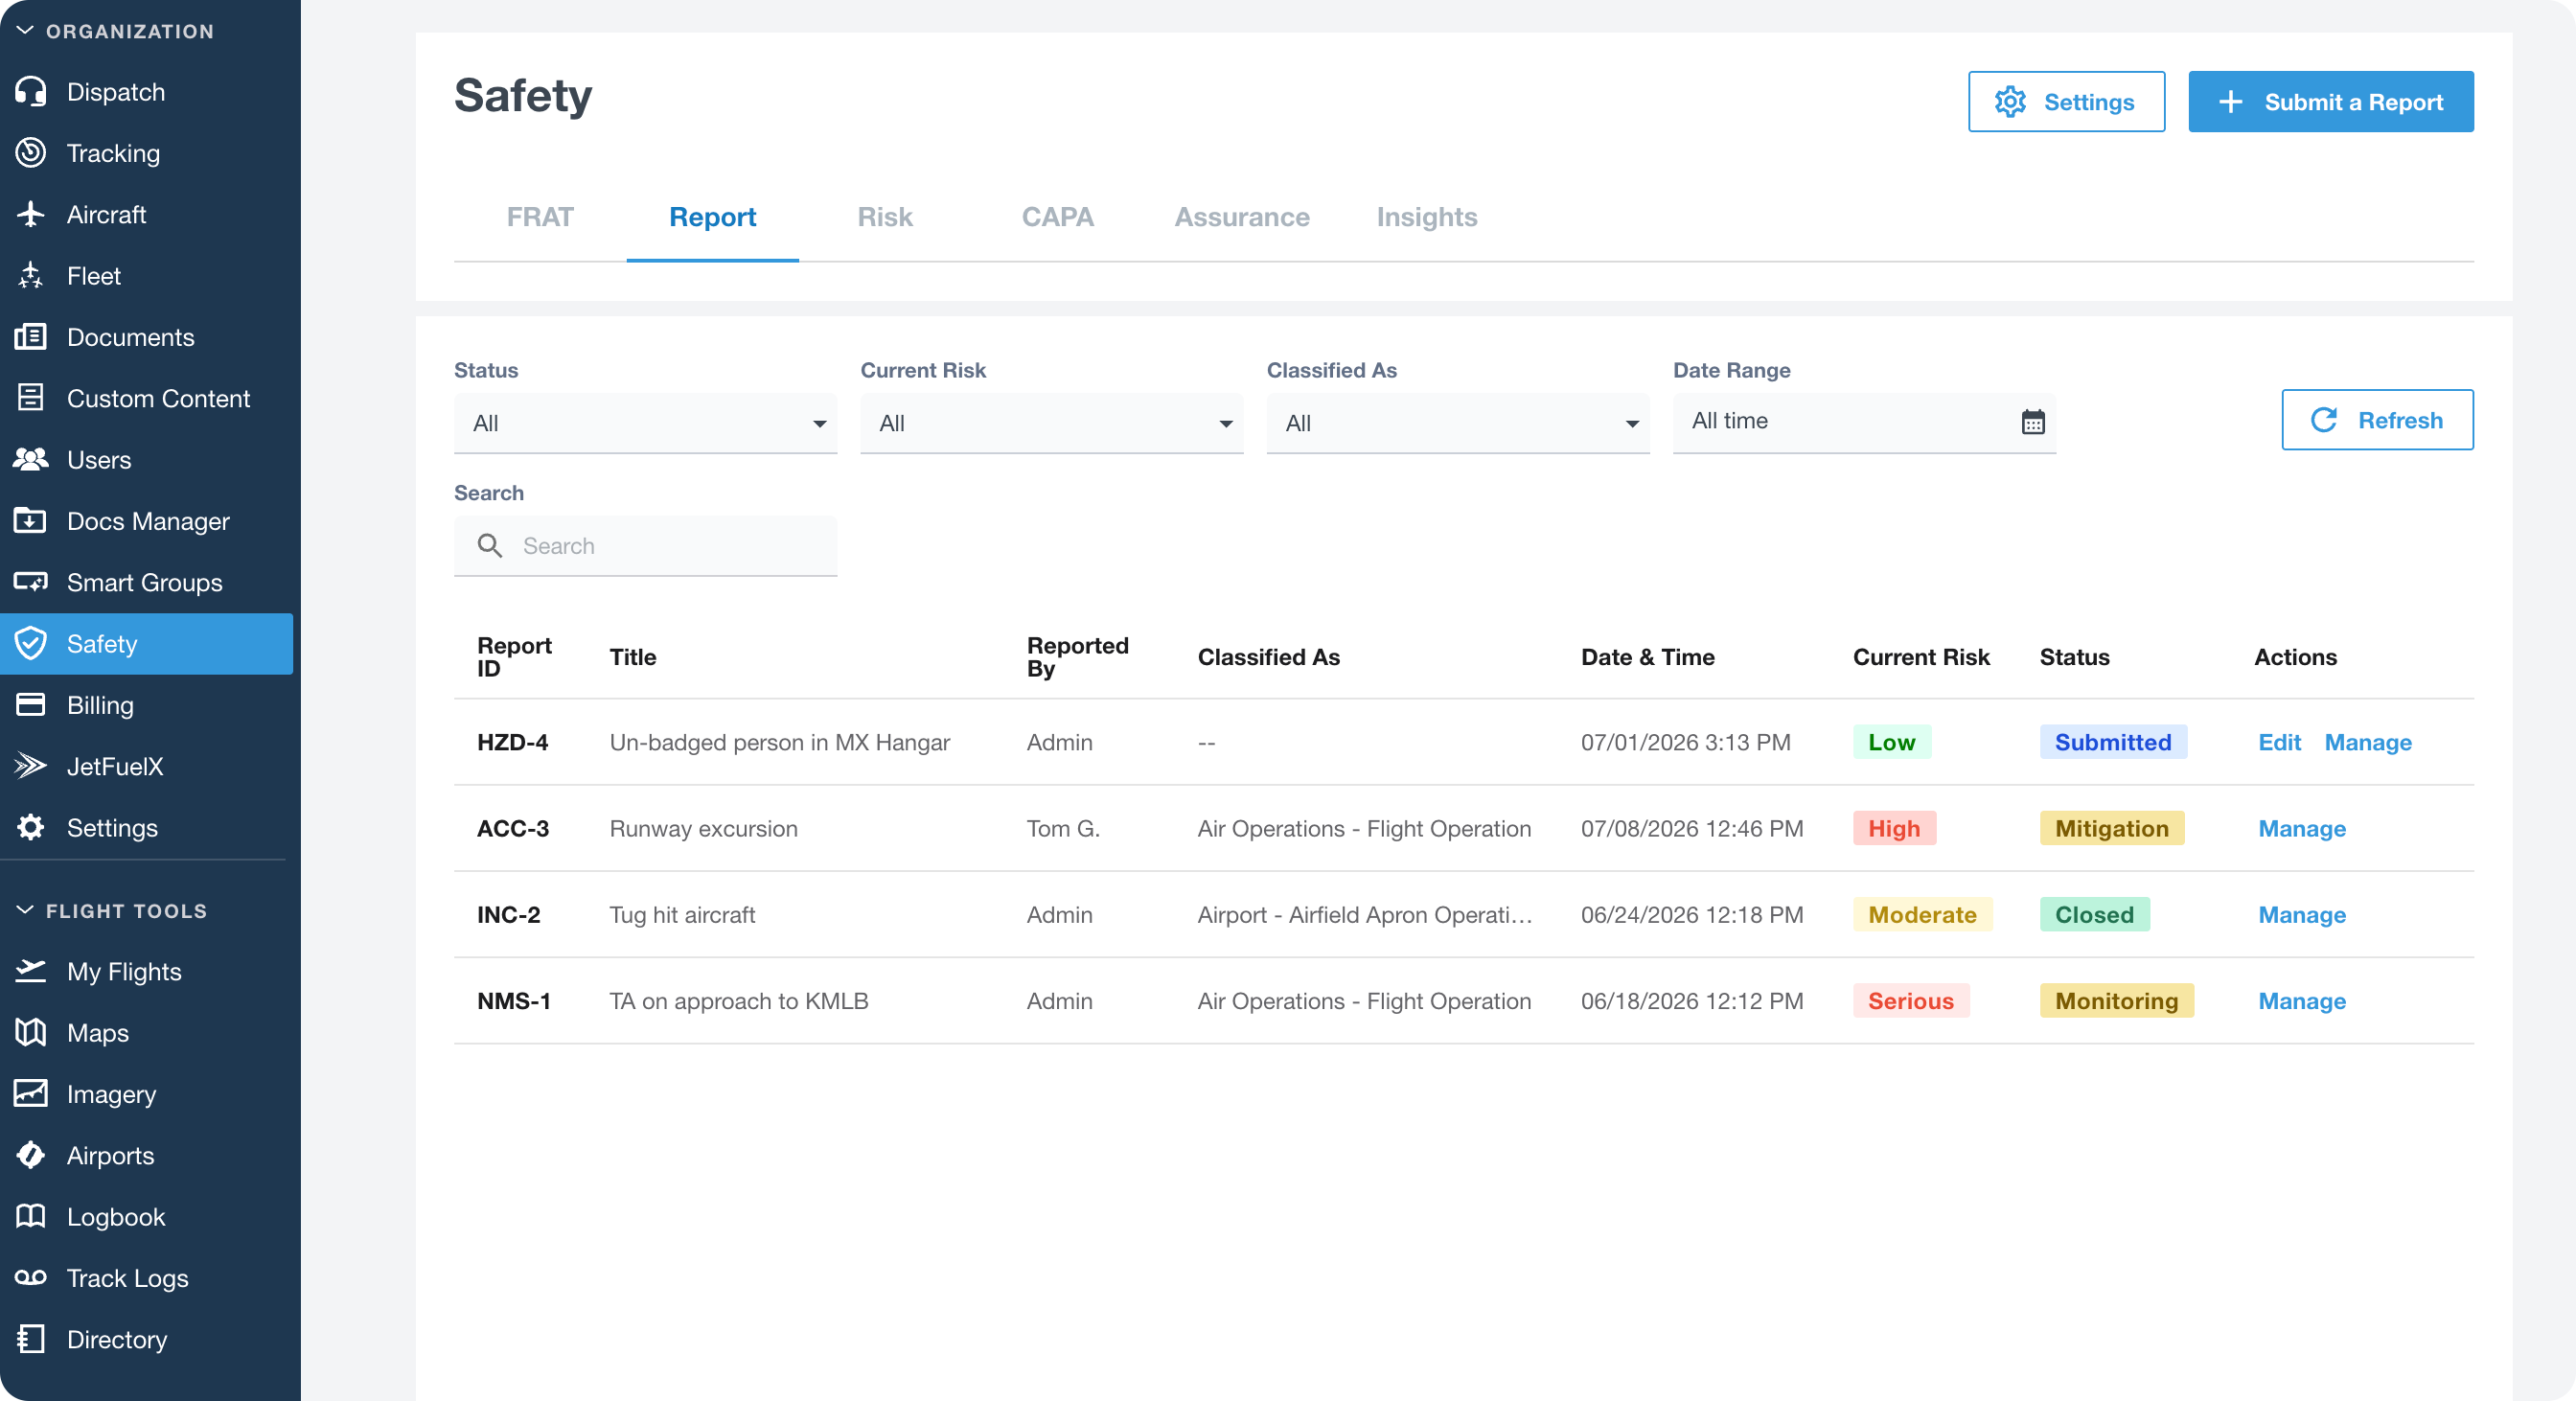Click the Users group icon
This screenshot has height=1401, width=2576.
[x=31, y=460]
